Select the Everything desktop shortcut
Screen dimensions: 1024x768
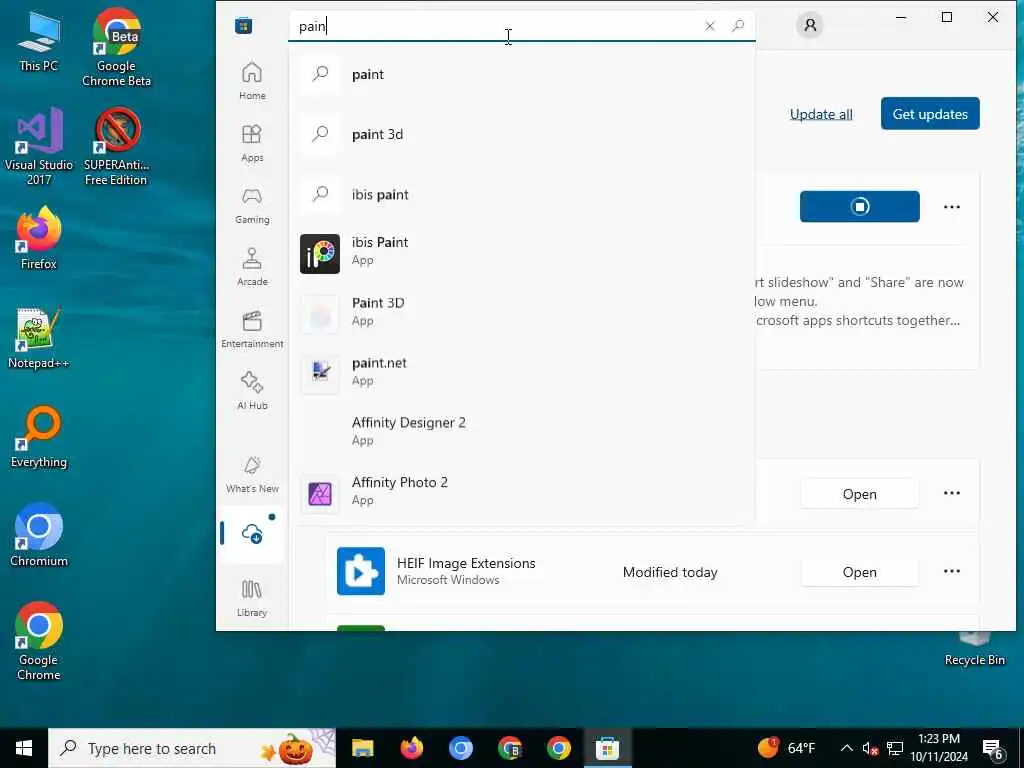tap(39, 437)
